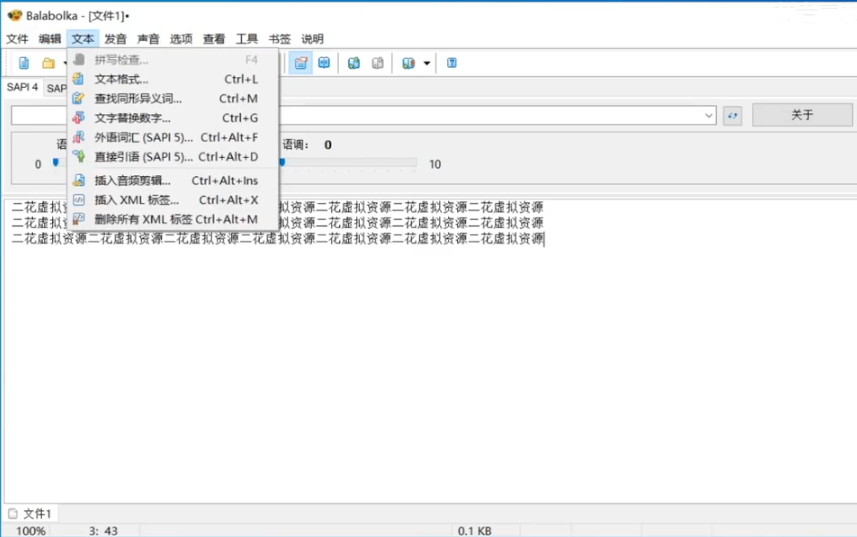Click the icon beside 直接引语 (SAPI 5)...
The image size is (857, 537).
[x=79, y=157]
